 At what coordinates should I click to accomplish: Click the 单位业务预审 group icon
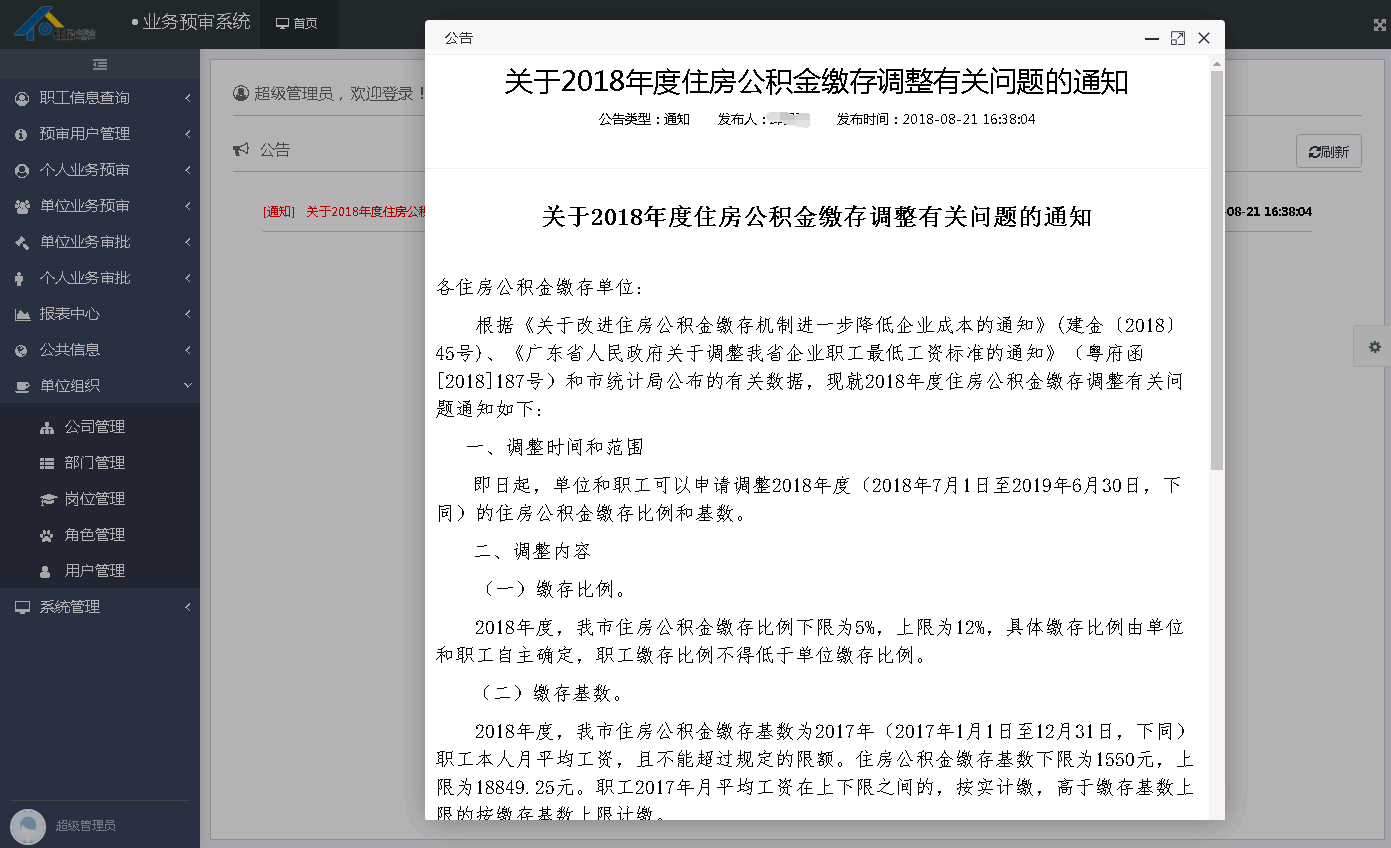pos(22,206)
